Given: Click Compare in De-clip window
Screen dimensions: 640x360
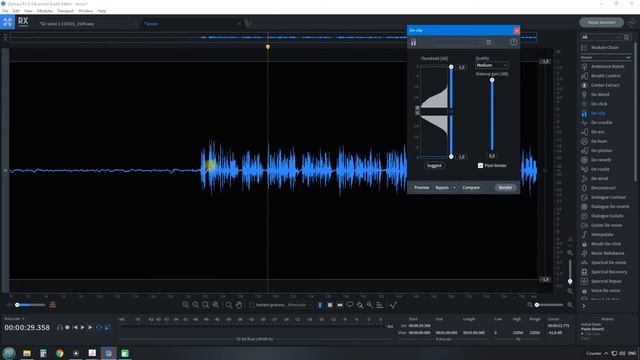Looking at the screenshot, I should (471, 188).
